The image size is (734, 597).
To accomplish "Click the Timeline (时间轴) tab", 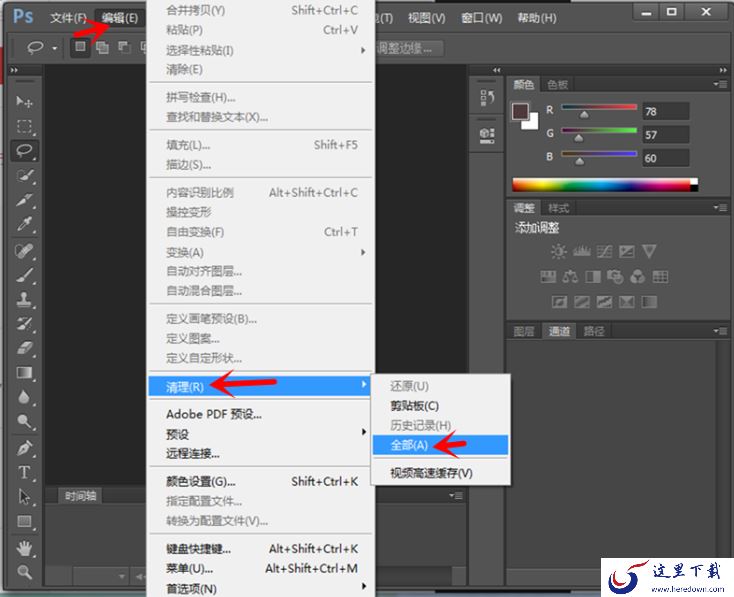I will click(81, 496).
